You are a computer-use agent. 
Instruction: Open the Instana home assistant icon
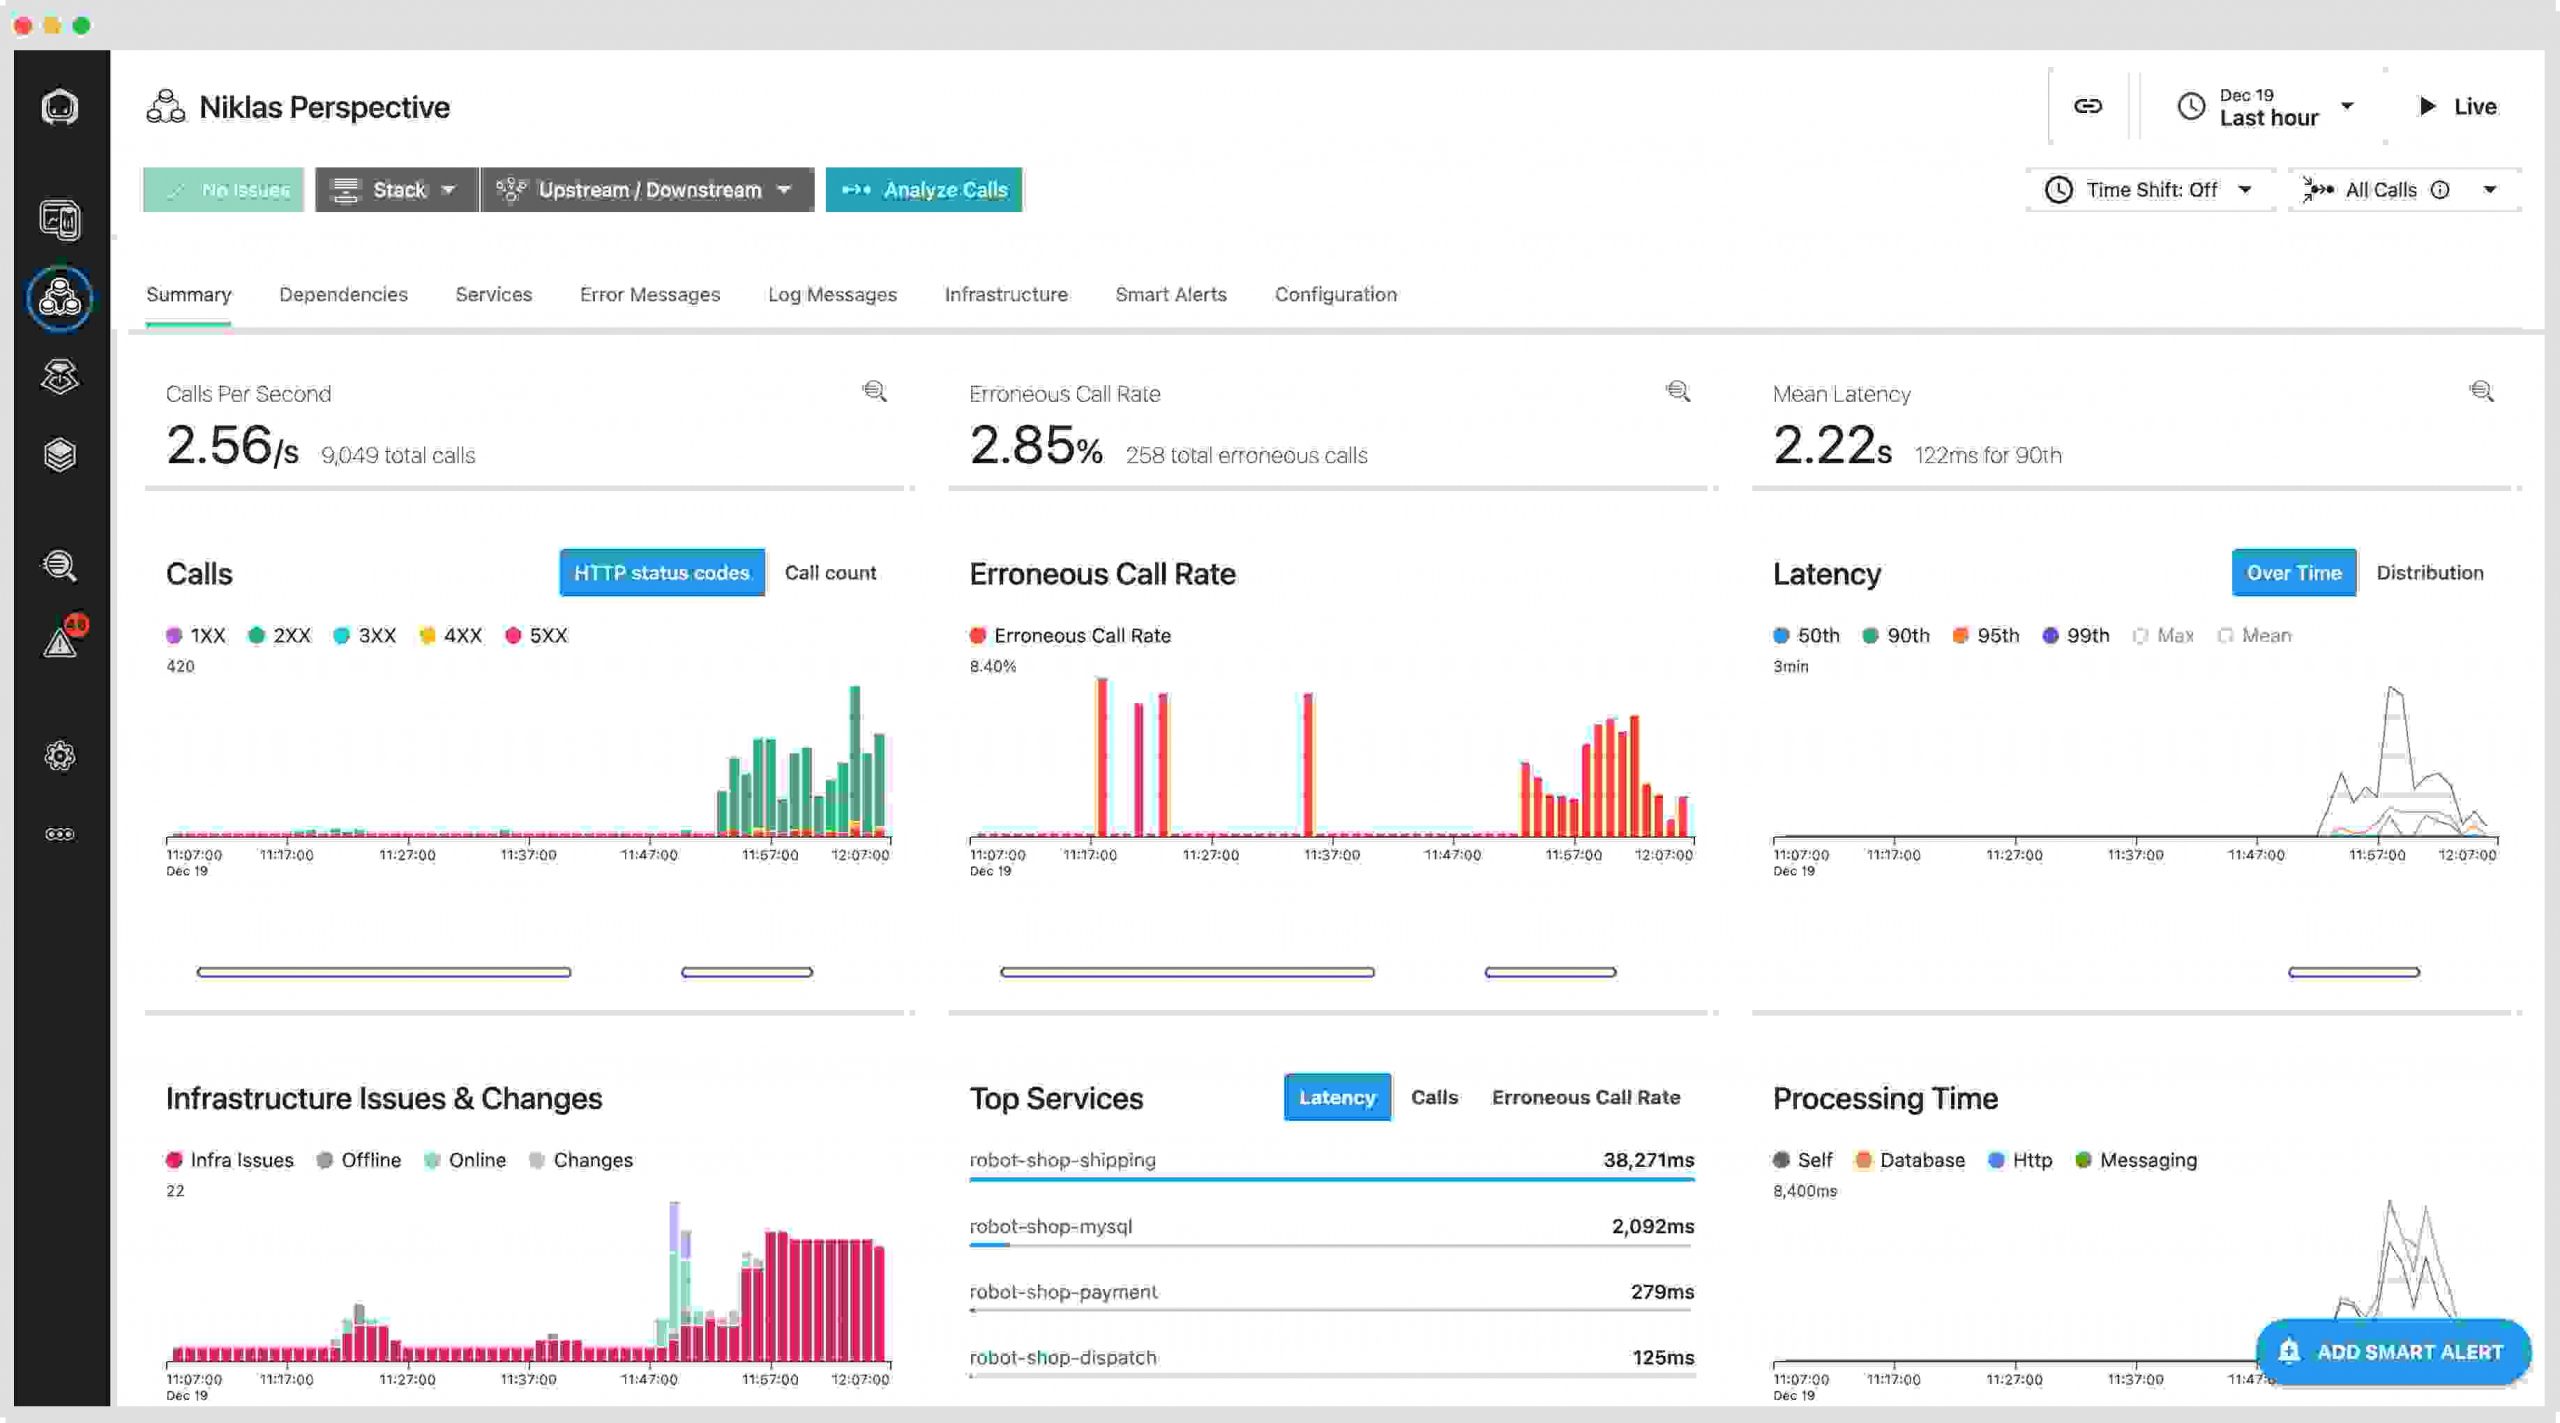pyautogui.click(x=61, y=107)
